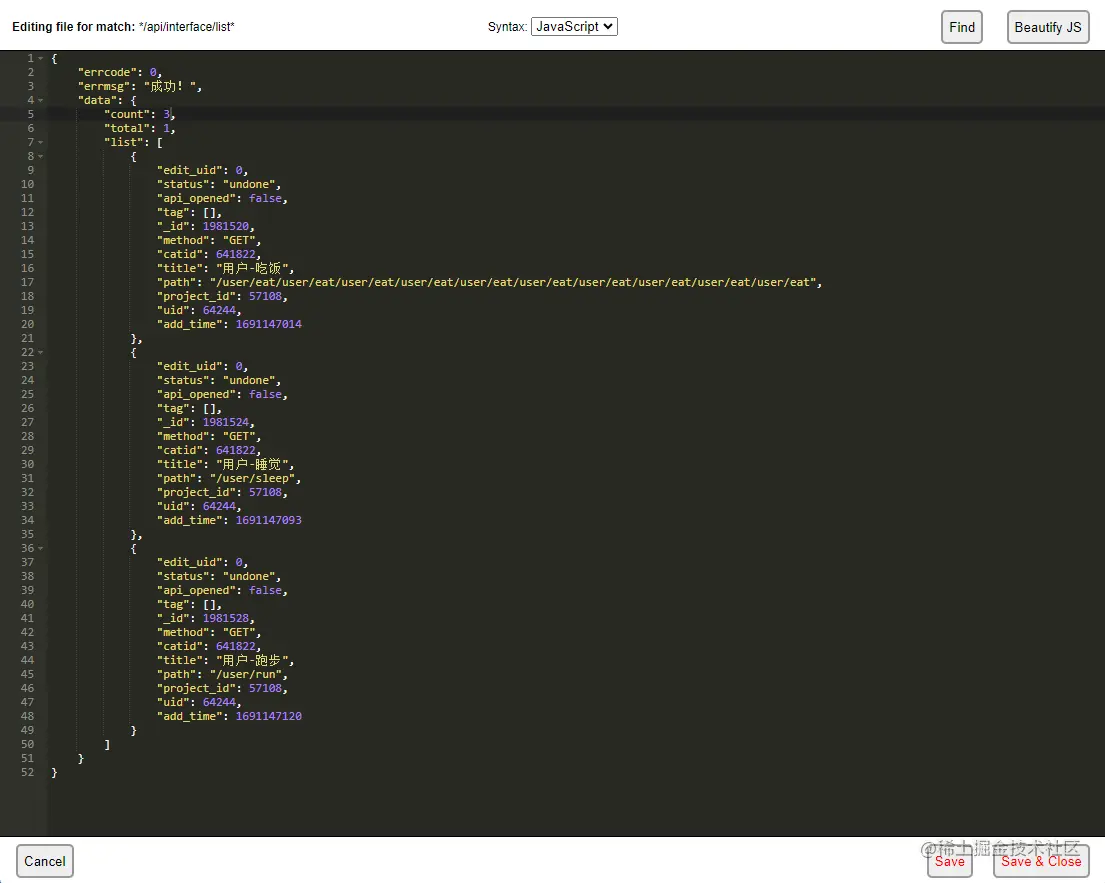Click the Cancel button
Screen dimensions: 1105x883
tap(44, 861)
